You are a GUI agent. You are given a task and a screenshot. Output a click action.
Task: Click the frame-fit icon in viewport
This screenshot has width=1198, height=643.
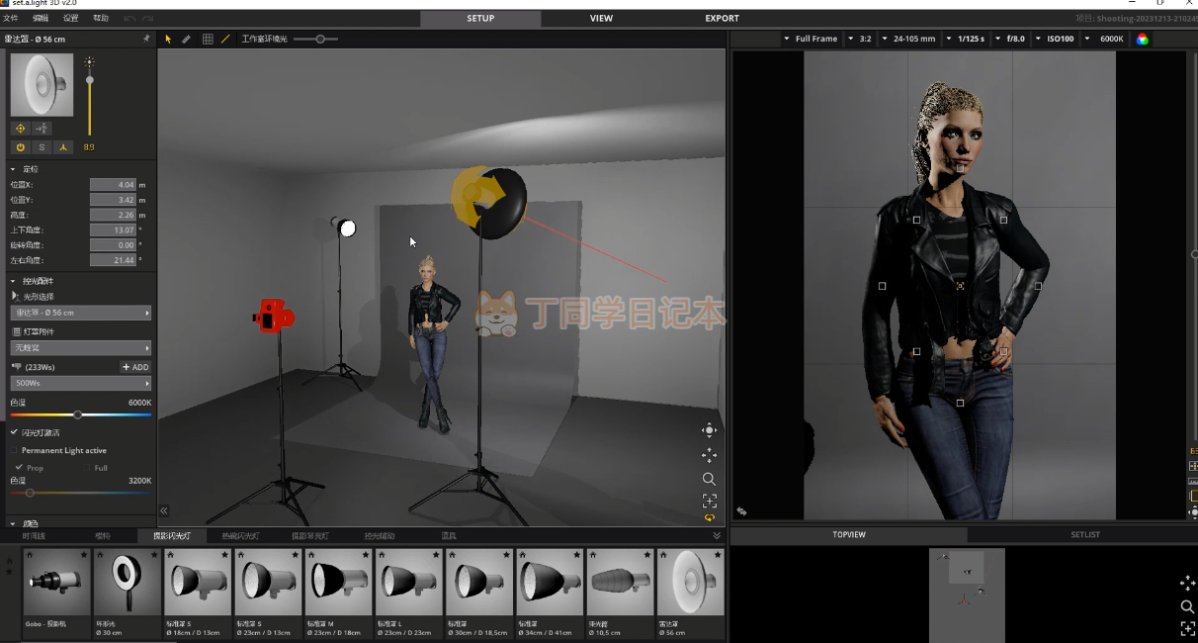[x=709, y=500]
